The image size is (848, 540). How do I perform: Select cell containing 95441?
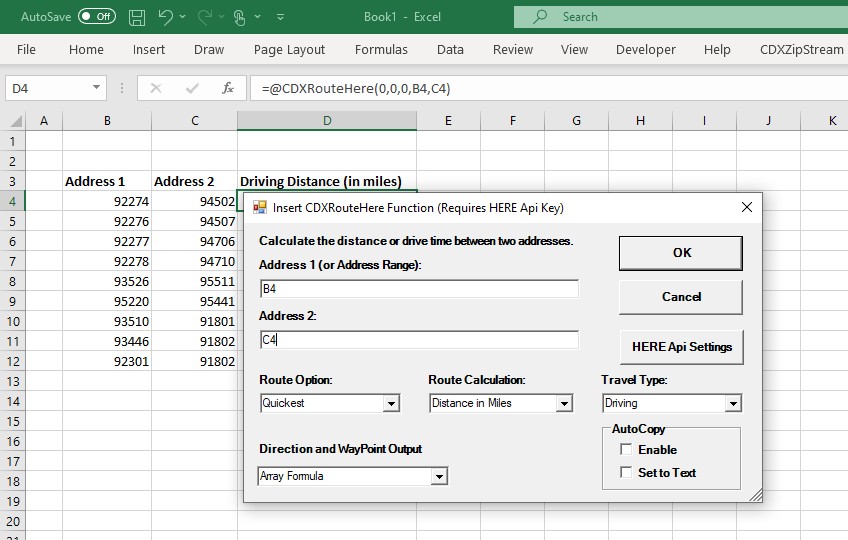tap(195, 301)
